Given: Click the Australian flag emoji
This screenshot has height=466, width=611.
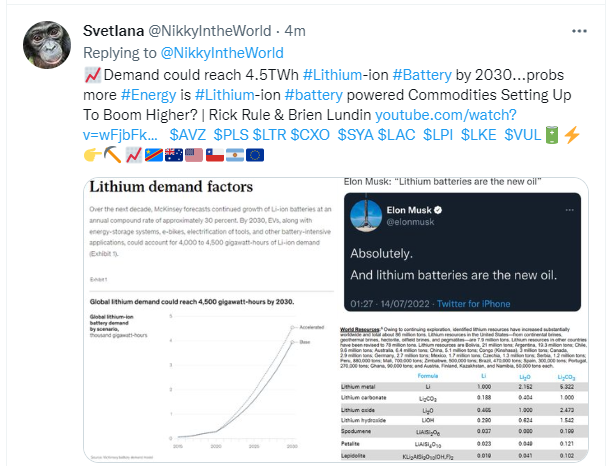Looking at the screenshot, I should coord(174,155).
